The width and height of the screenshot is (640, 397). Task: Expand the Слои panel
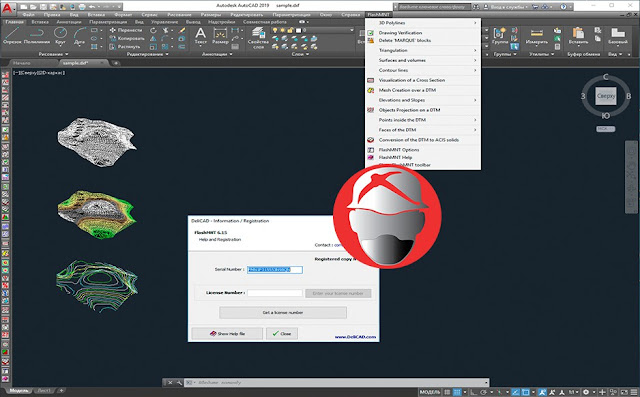[300, 54]
